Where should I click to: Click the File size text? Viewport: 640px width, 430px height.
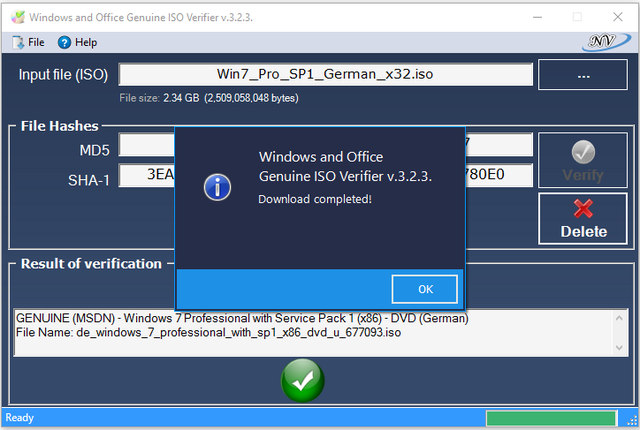tap(209, 98)
